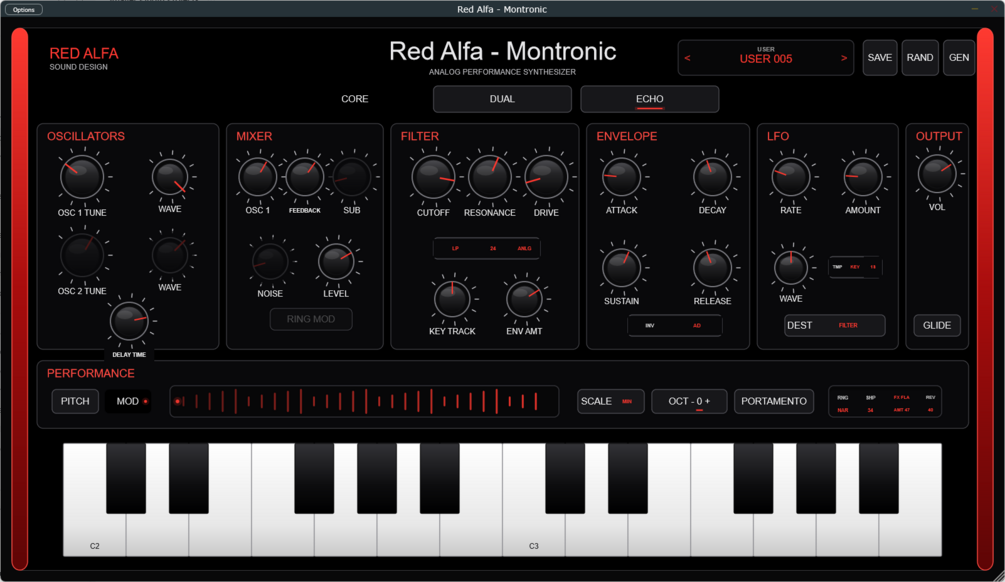Click the OCT - 0 + octave control
Viewport: 1005px width, 582px height.
(689, 401)
